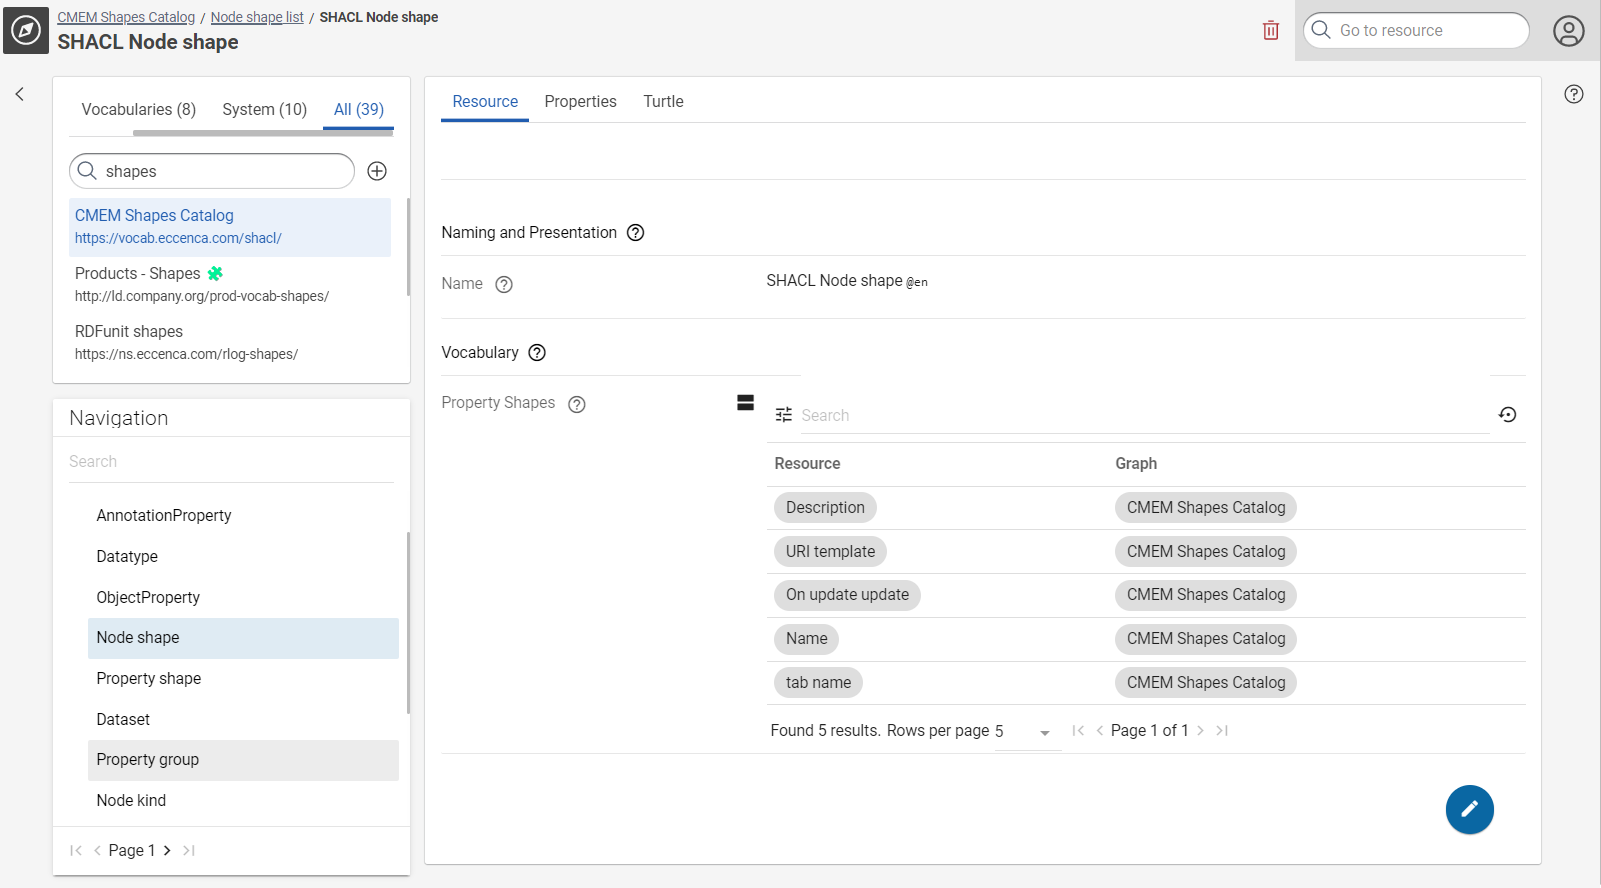Image resolution: width=1601 pixels, height=888 pixels.
Task: Click the add vocabulary plus icon
Action: coord(377,171)
